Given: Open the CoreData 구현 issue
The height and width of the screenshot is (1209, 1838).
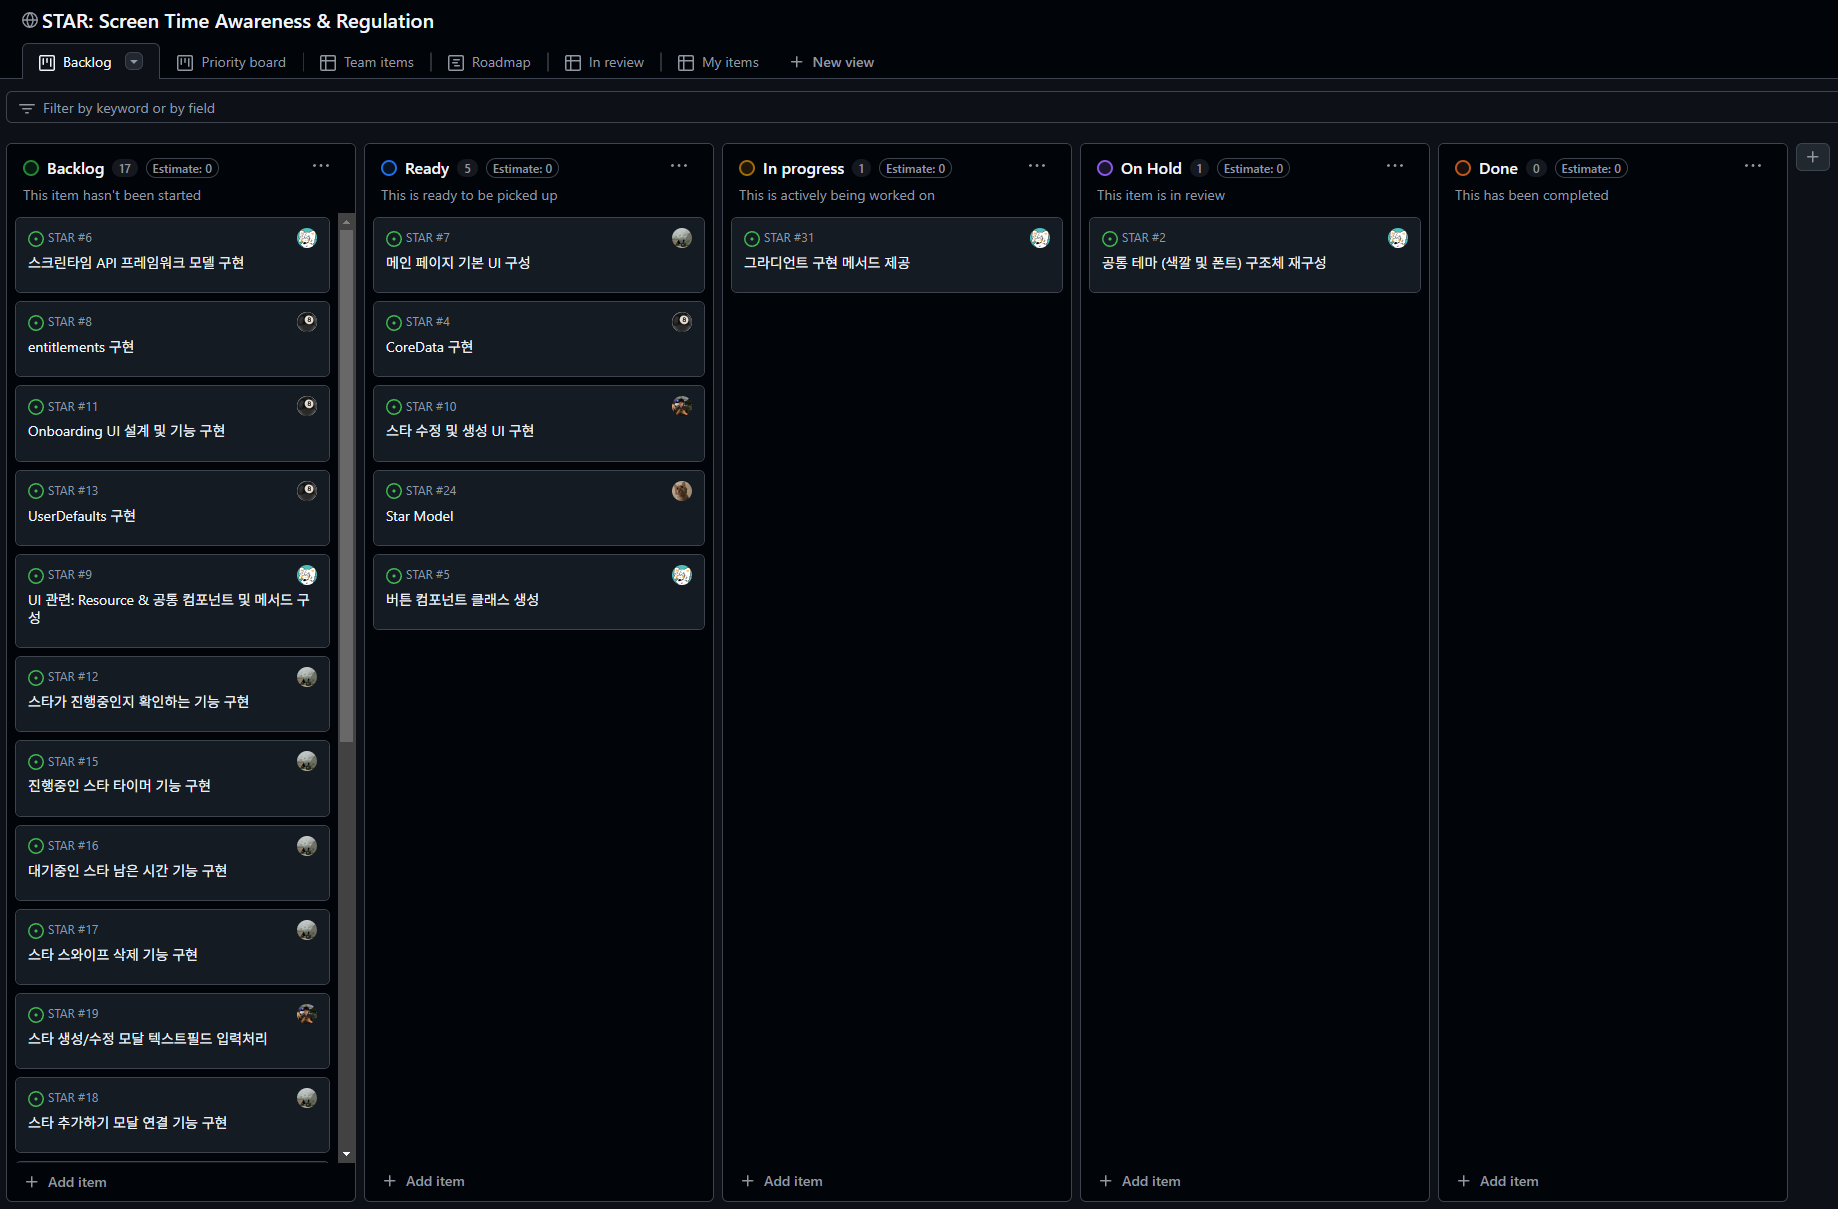Looking at the screenshot, I should pyautogui.click(x=429, y=347).
